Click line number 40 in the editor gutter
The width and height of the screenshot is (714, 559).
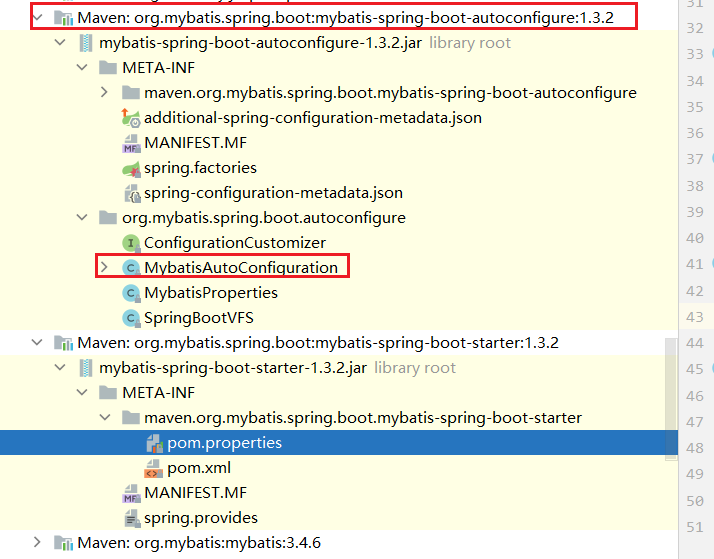(694, 238)
